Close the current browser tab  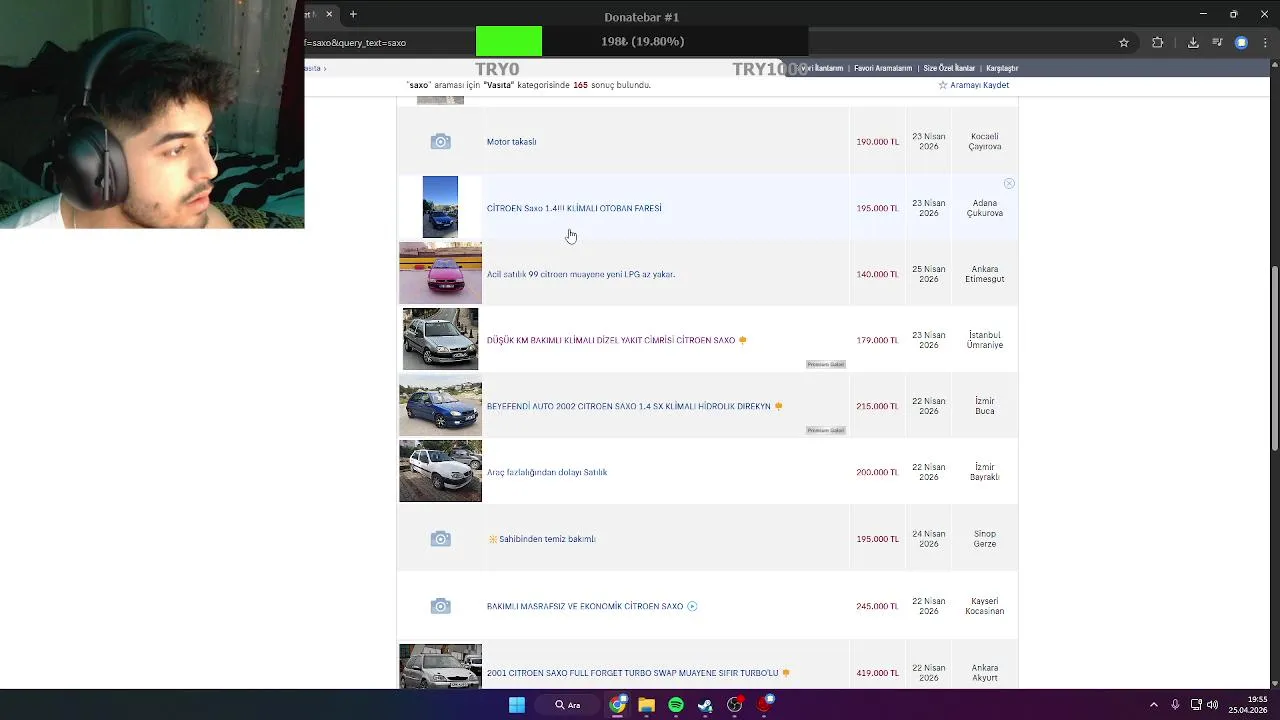tap(328, 14)
